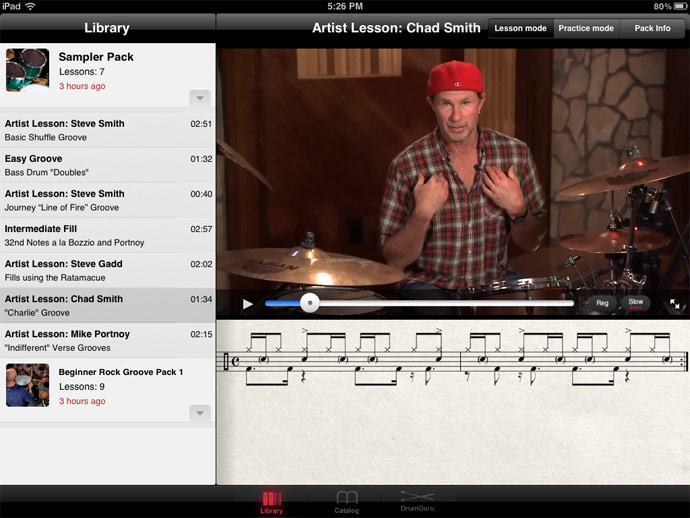The height and width of the screenshot is (518, 690).
Task: Open Pack Info
Action: (x=652, y=28)
